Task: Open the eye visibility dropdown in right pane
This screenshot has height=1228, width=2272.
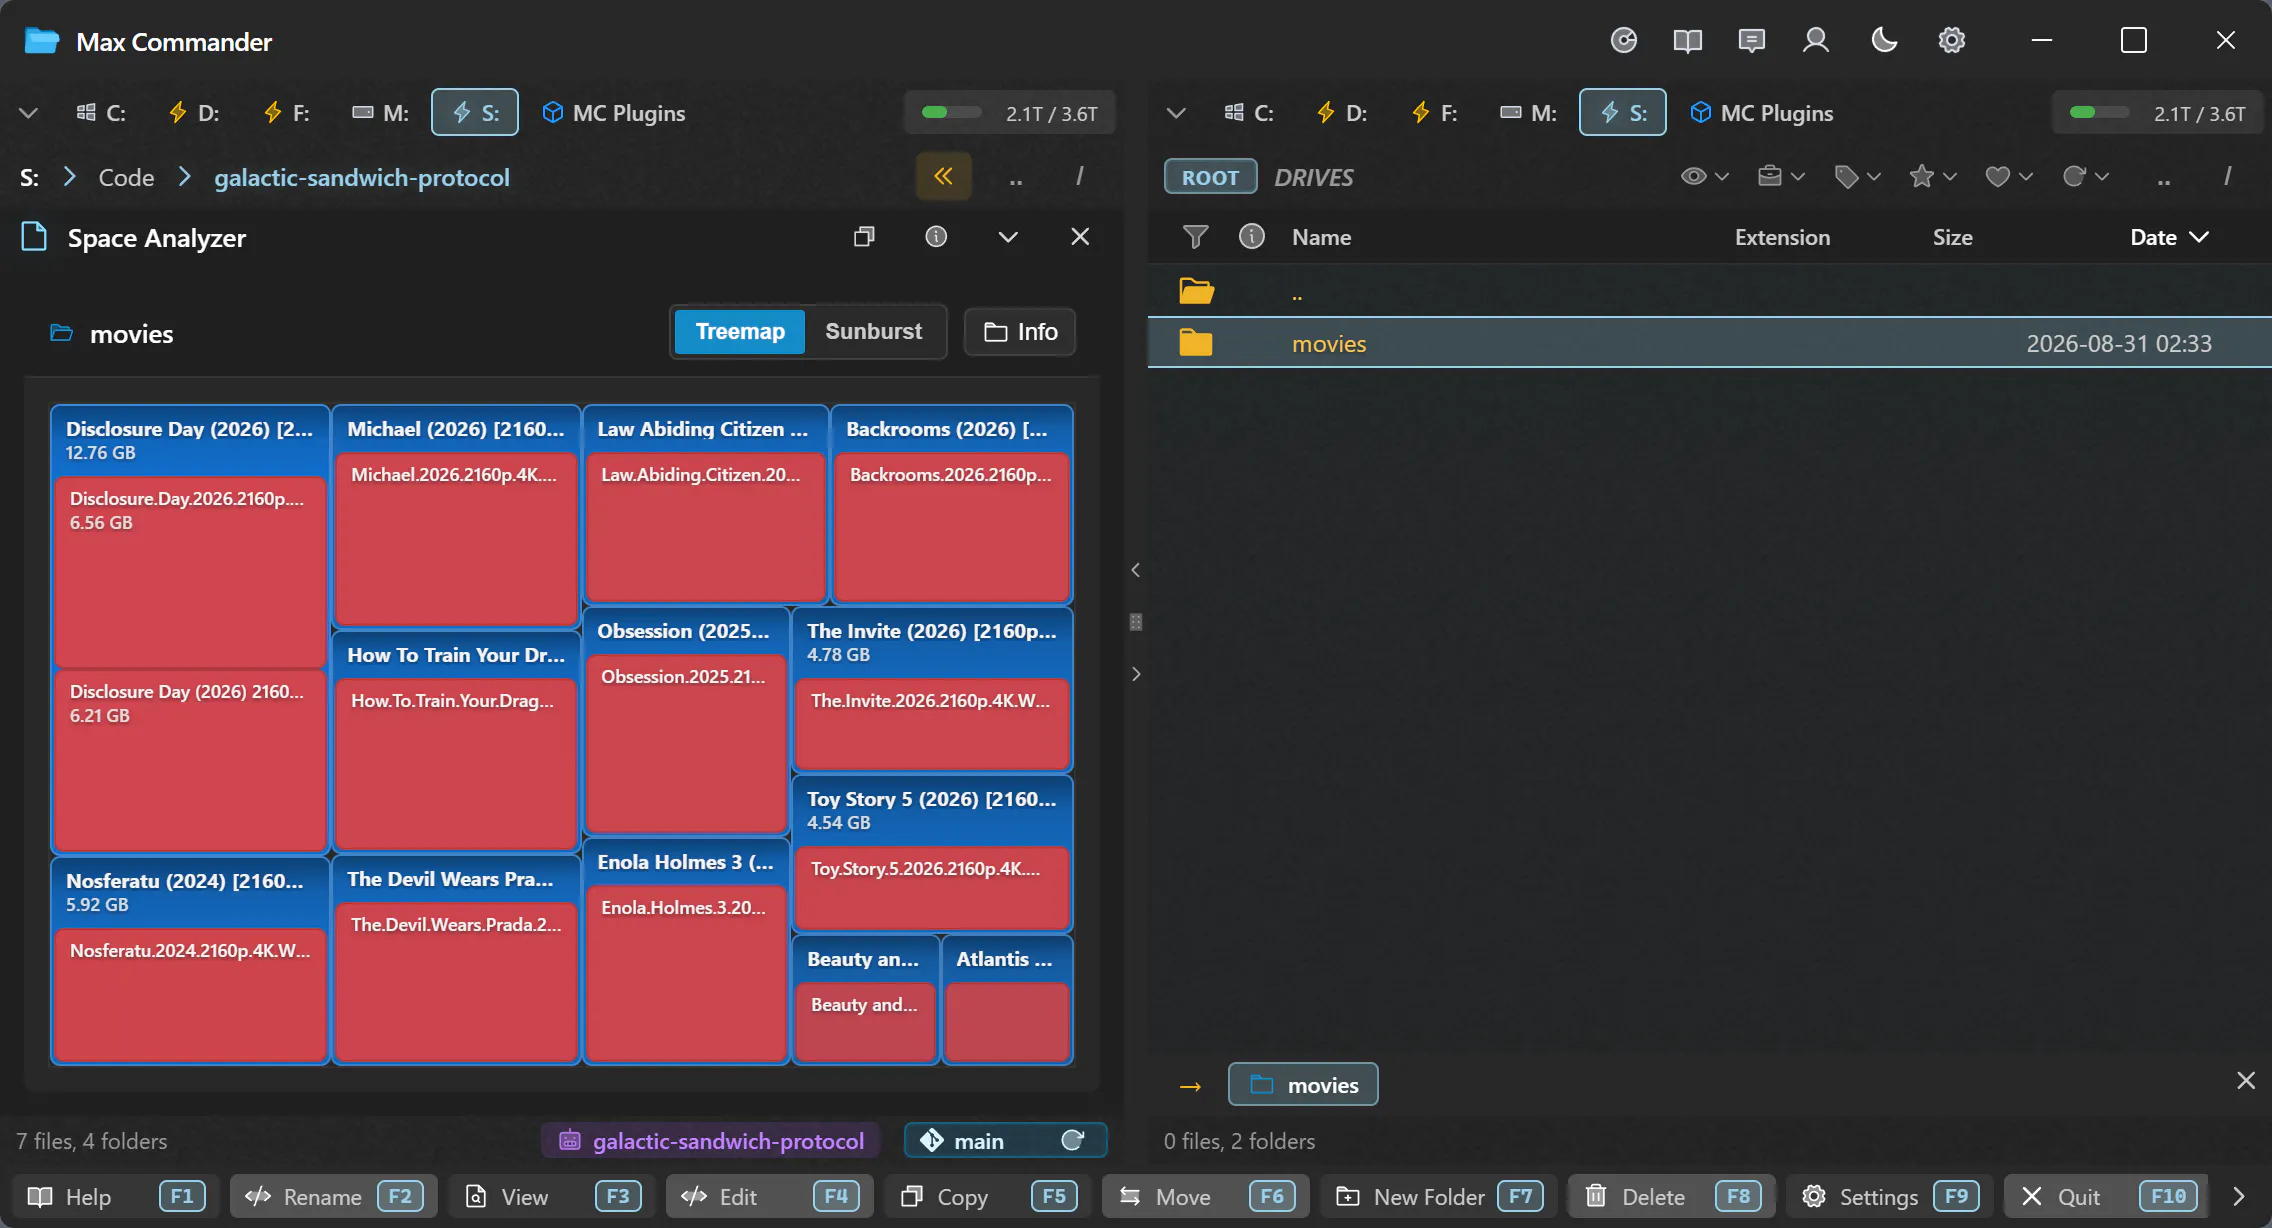Action: (x=1704, y=177)
